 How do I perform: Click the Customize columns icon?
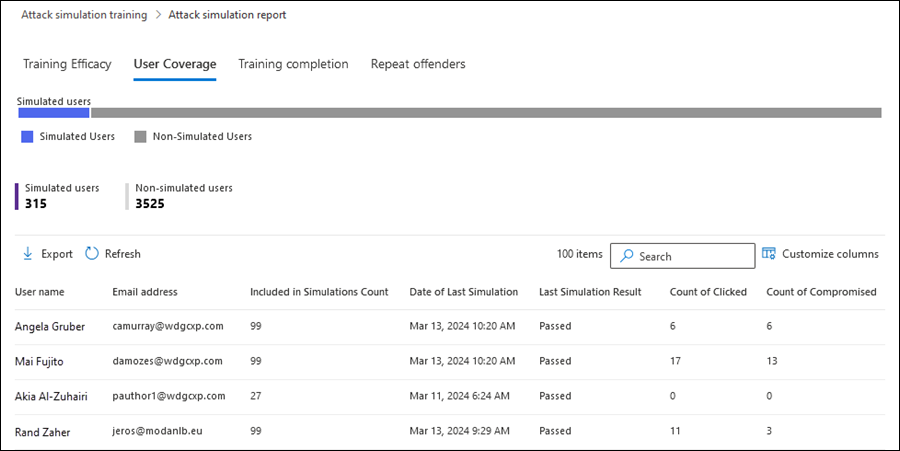click(769, 254)
